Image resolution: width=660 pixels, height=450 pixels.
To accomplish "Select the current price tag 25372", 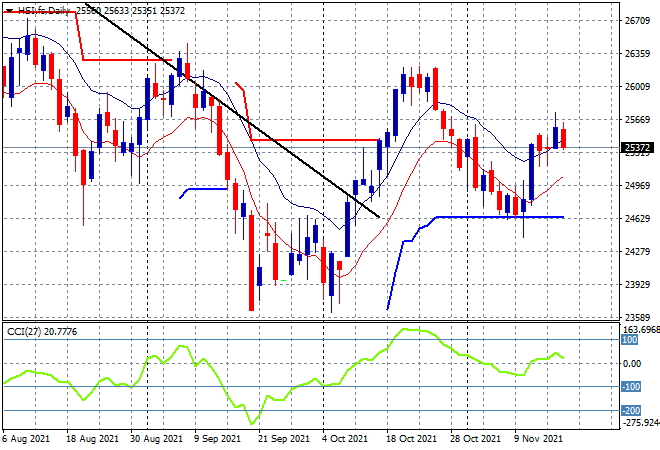I will tap(637, 148).
